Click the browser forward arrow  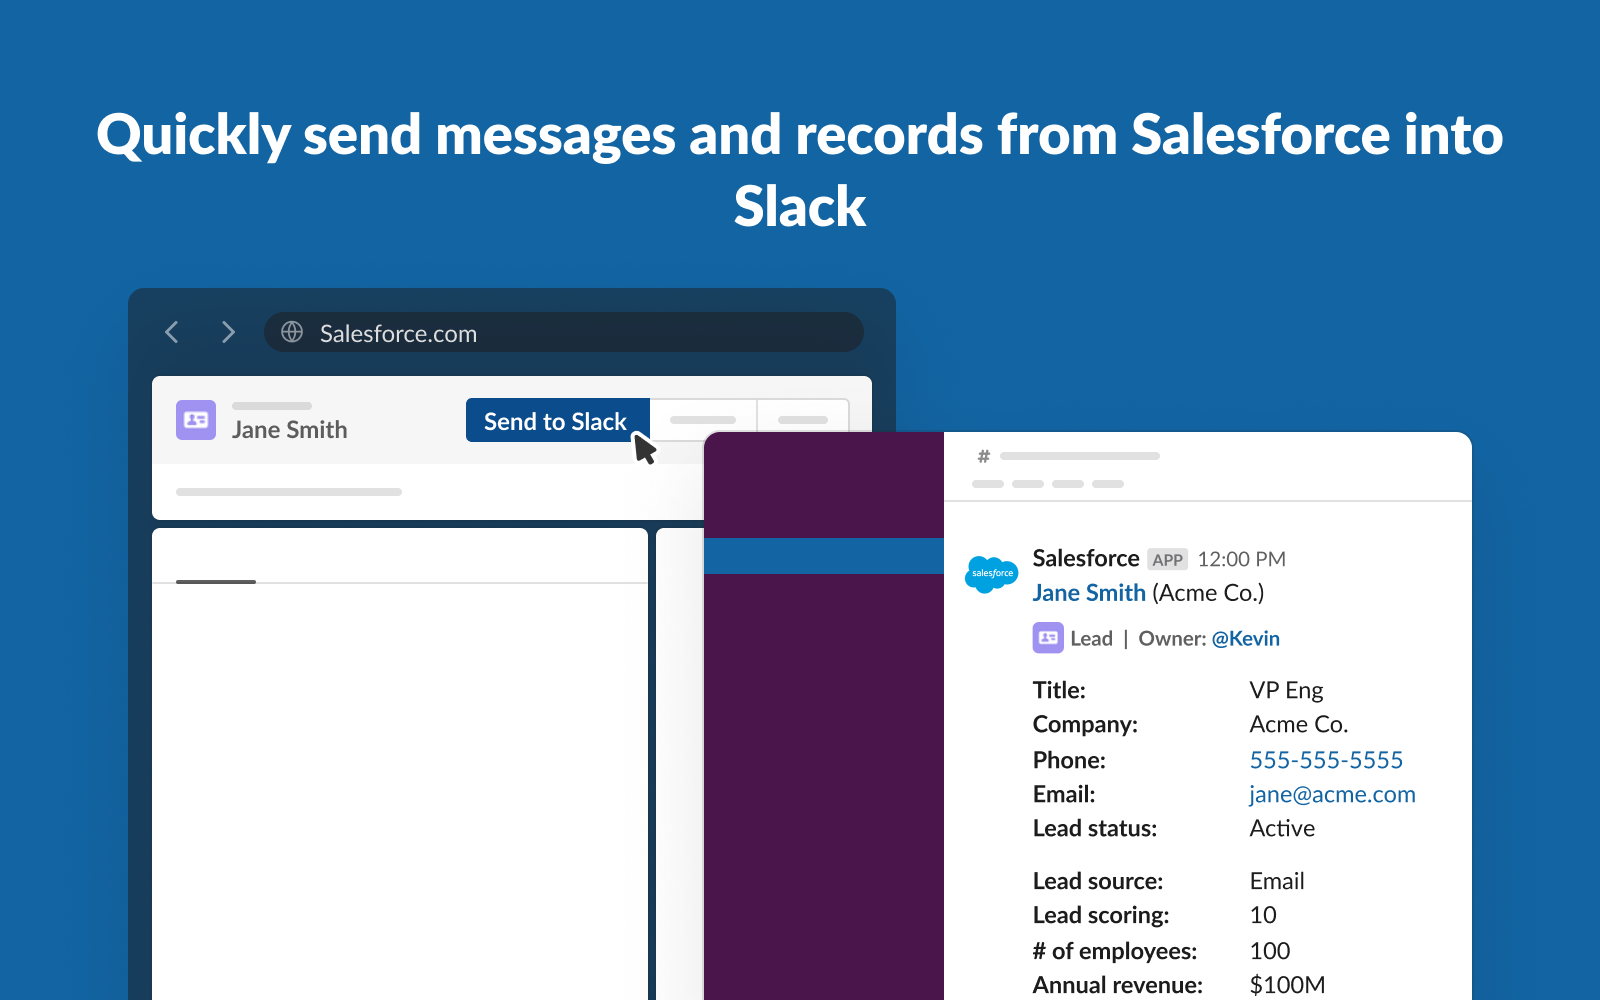click(x=228, y=332)
